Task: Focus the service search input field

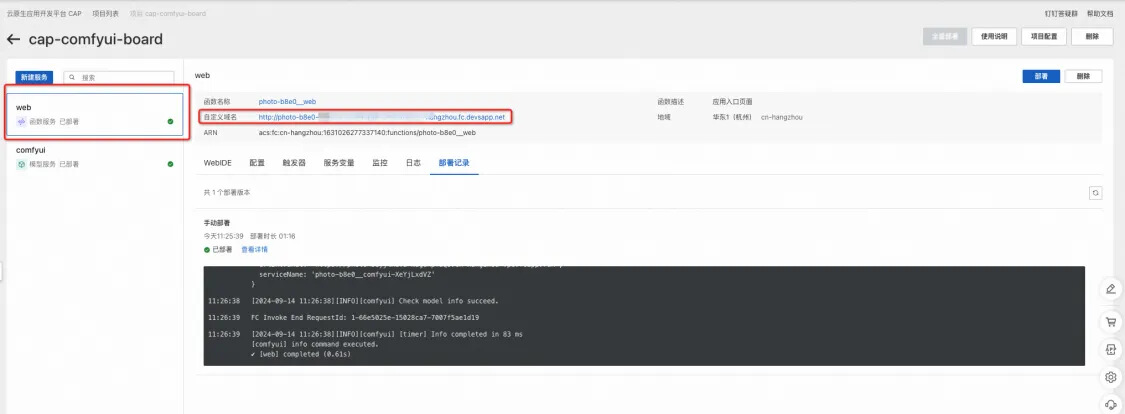Action: pyautogui.click(x=118, y=77)
